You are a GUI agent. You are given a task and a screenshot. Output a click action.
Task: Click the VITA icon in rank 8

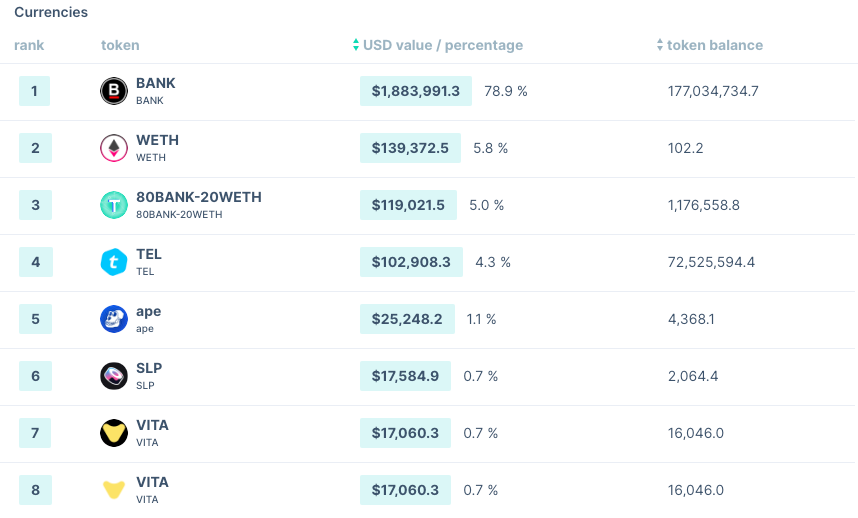pos(114,491)
